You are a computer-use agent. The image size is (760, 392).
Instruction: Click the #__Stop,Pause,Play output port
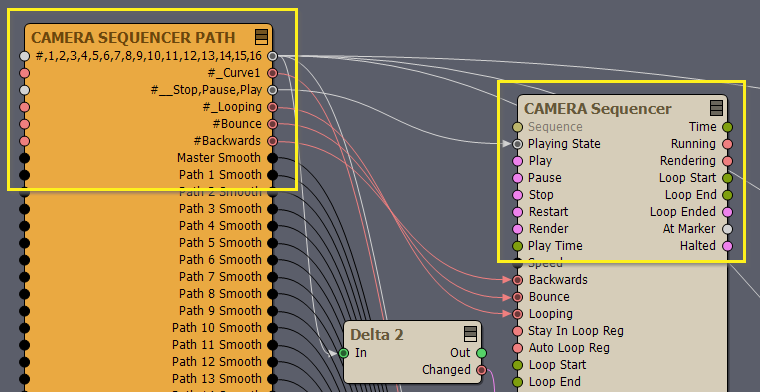click(272, 90)
